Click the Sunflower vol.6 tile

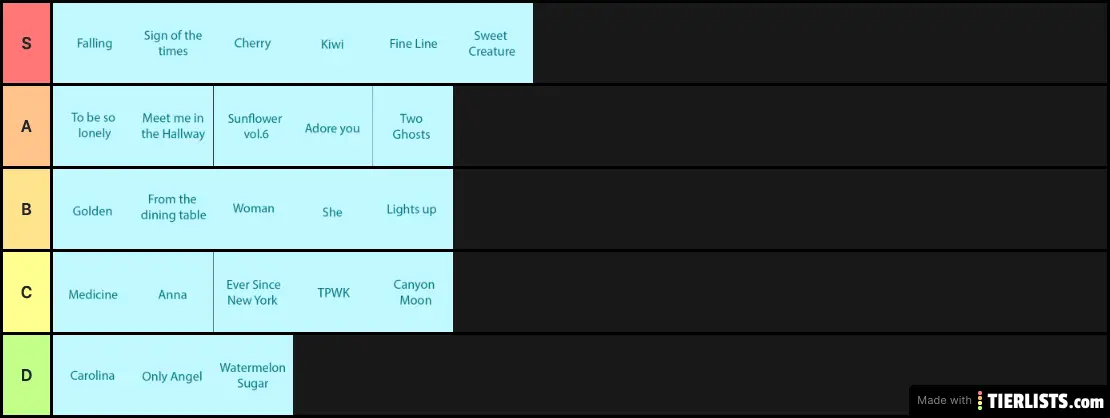pos(254,126)
